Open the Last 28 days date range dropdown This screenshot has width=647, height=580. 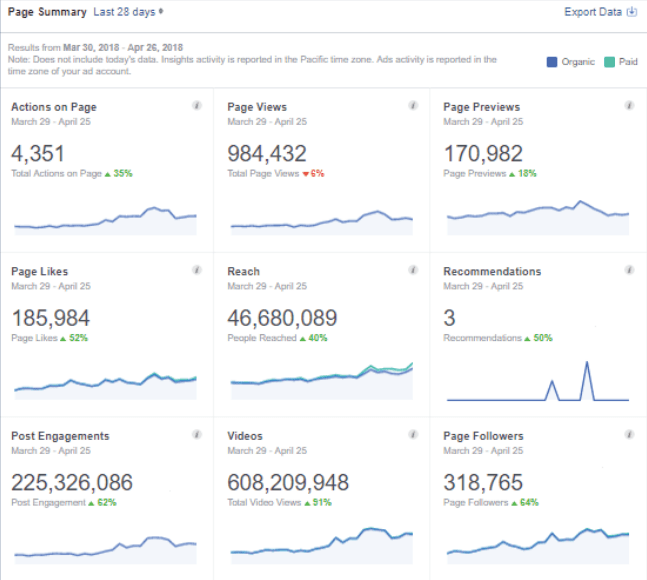[128, 12]
